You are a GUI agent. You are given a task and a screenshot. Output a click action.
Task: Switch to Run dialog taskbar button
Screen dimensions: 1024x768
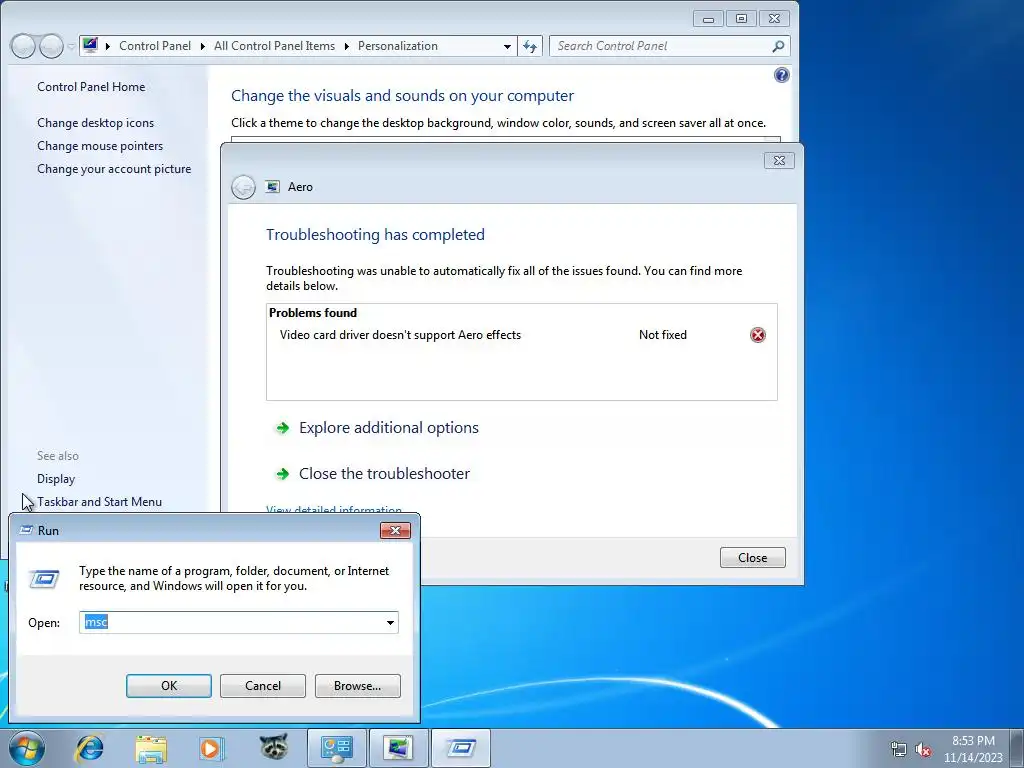tap(460, 748)
